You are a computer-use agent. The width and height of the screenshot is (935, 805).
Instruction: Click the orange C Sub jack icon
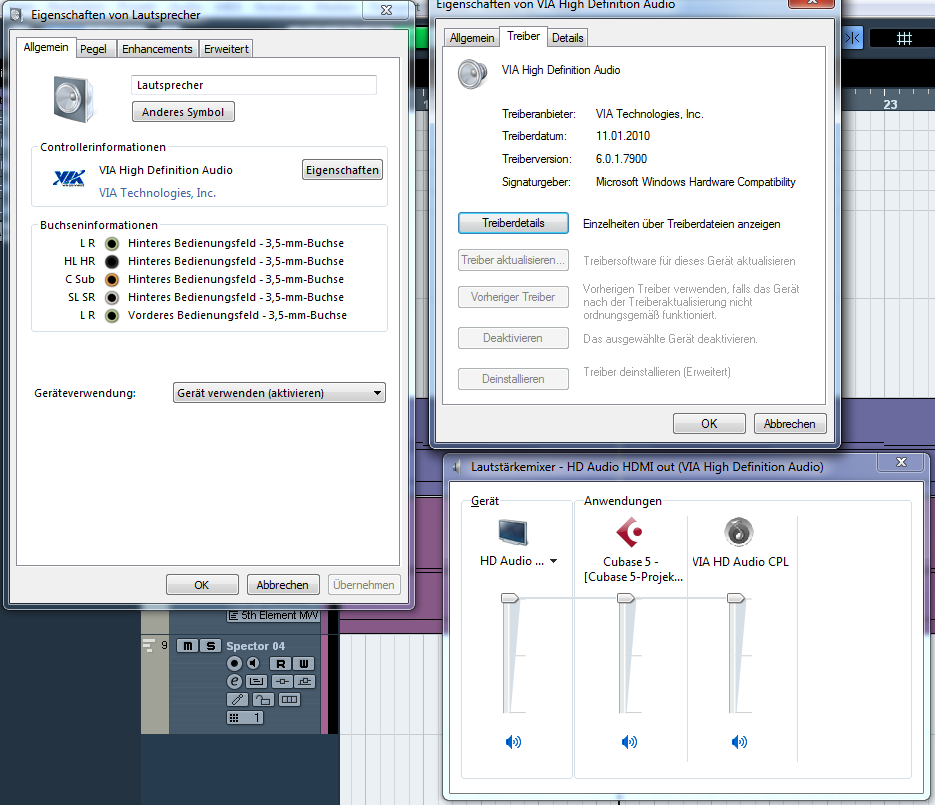coord(112,279)
